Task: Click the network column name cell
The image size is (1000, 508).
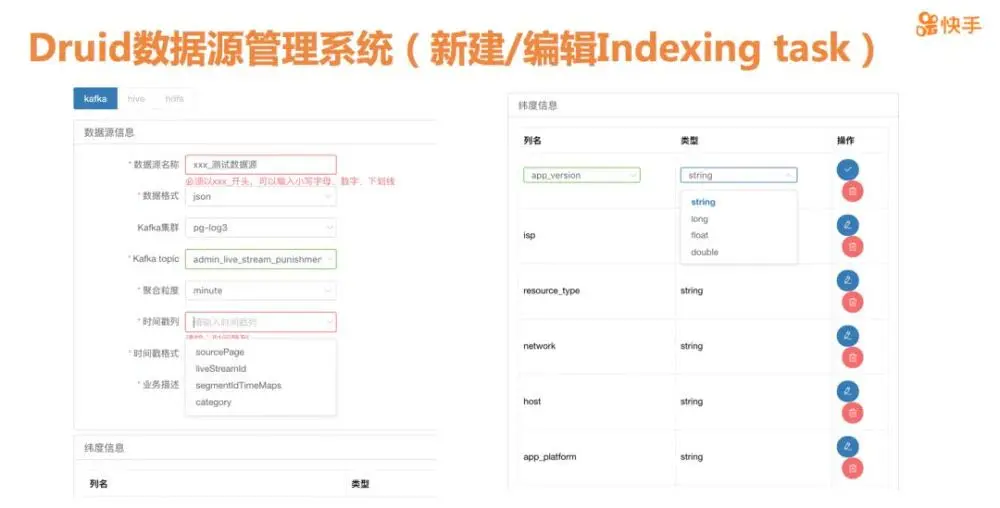Action: [539, 346]
